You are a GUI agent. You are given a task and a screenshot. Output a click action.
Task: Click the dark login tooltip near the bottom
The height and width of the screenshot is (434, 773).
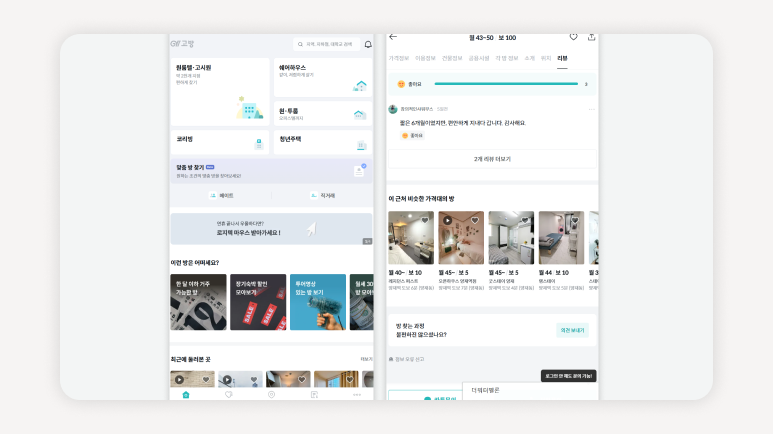click(x=568, y=376)
